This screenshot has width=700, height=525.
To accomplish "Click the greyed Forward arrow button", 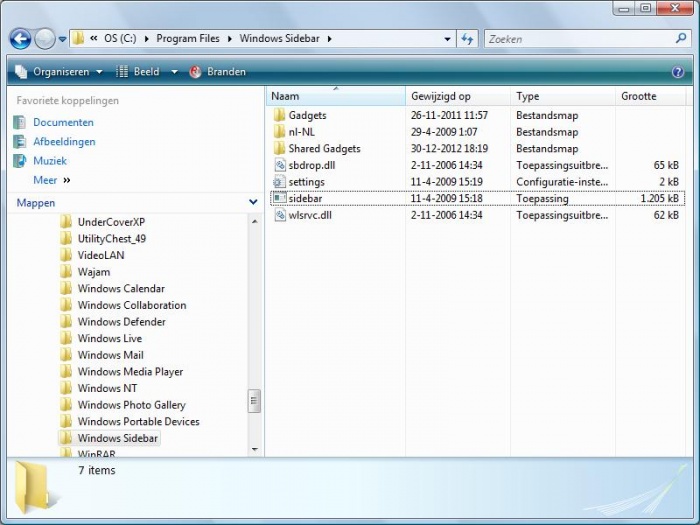I will coord(45,39).
